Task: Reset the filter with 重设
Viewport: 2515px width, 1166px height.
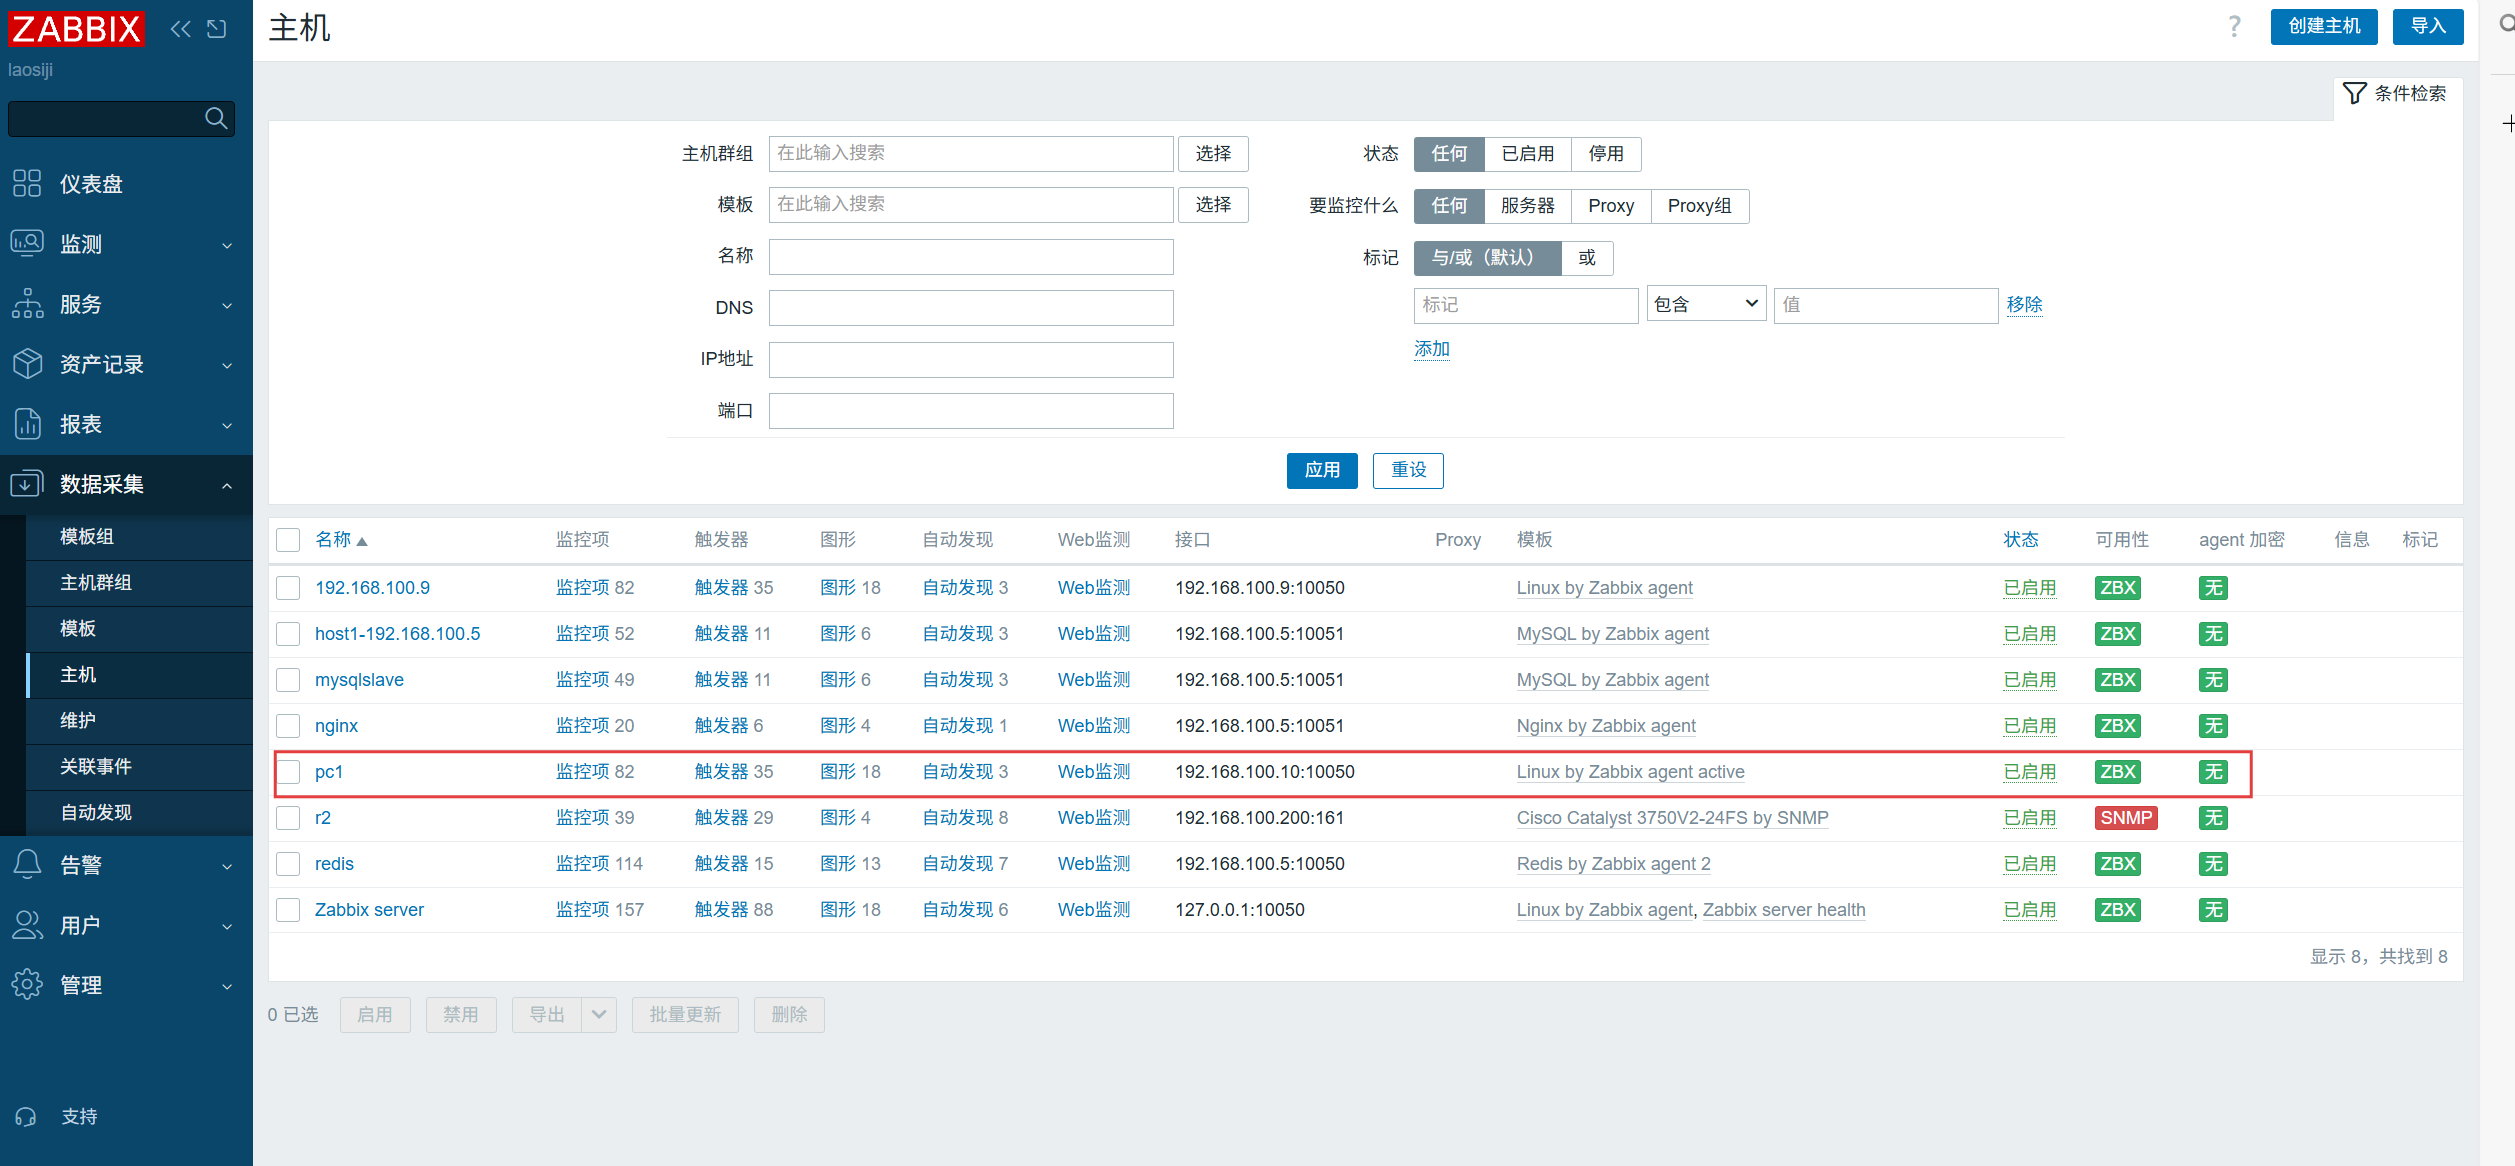Action: 1408,470
